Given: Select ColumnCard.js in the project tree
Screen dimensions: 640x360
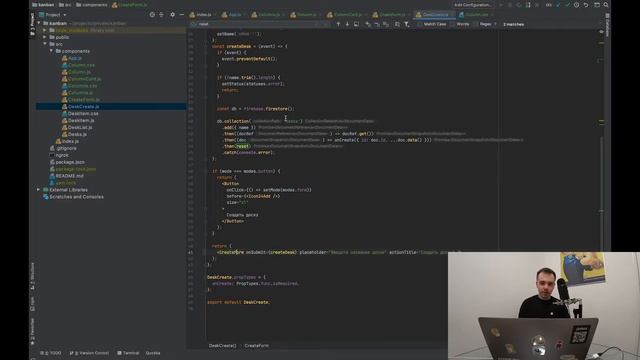Looking at the screenshot, I should [84, 79].
